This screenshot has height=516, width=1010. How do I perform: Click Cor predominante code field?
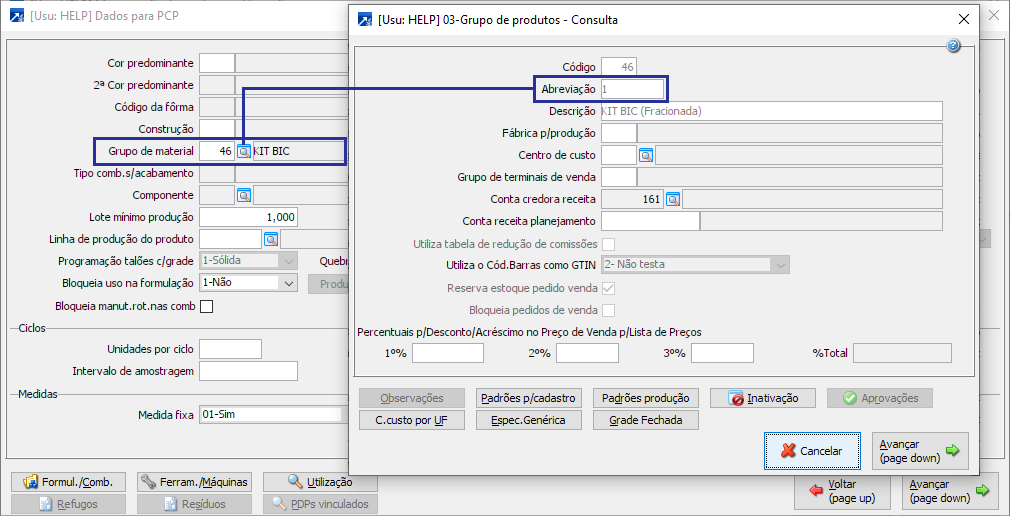click(217, 63)
